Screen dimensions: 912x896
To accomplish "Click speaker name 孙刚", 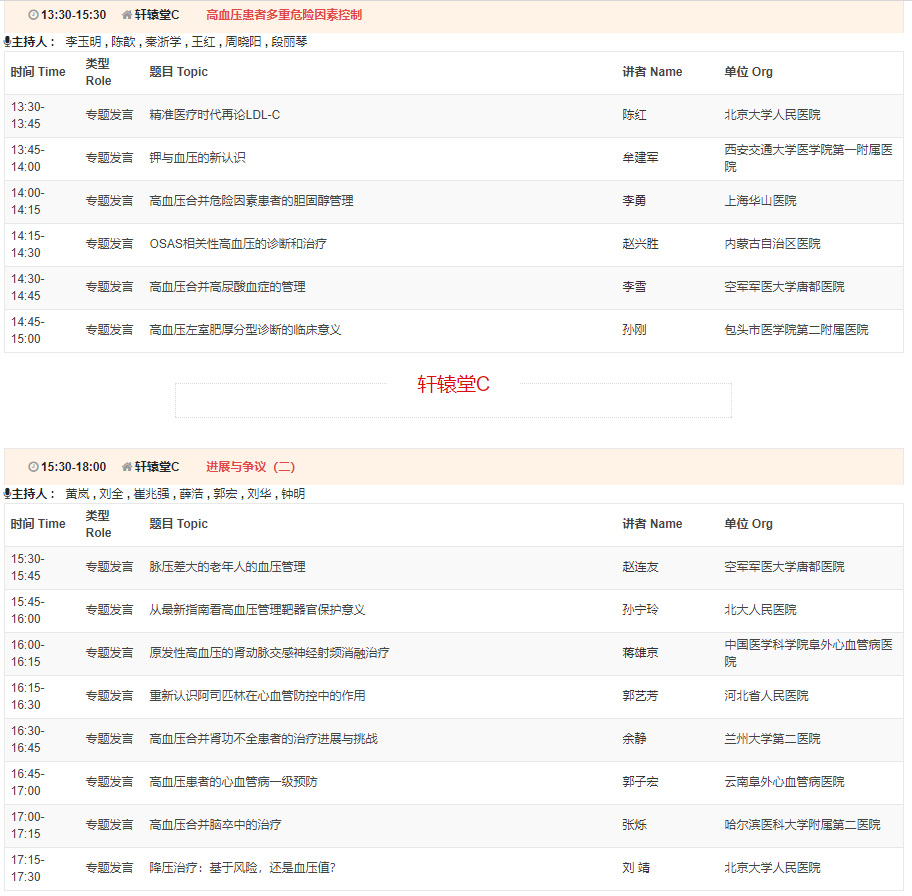I will click(634, 330).
